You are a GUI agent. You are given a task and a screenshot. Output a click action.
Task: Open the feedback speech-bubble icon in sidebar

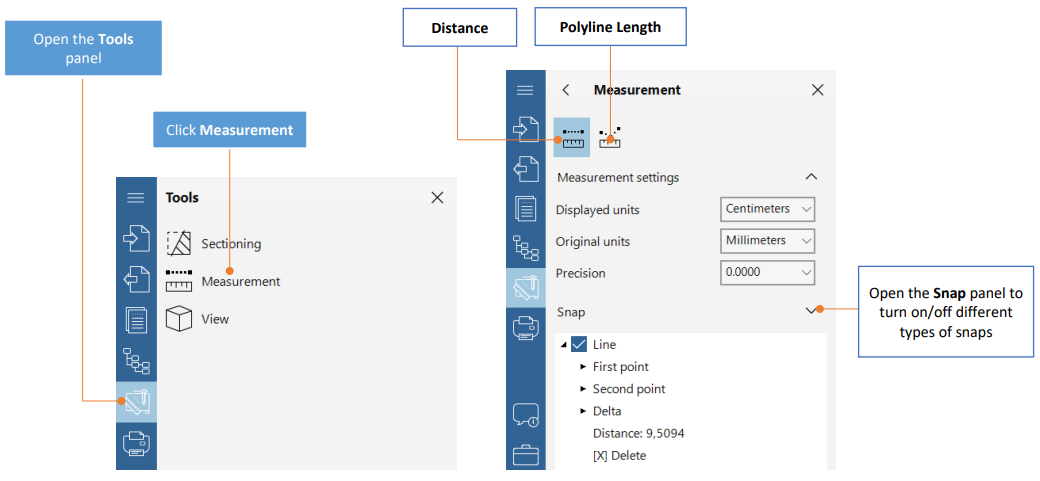(x=525, y=415)
